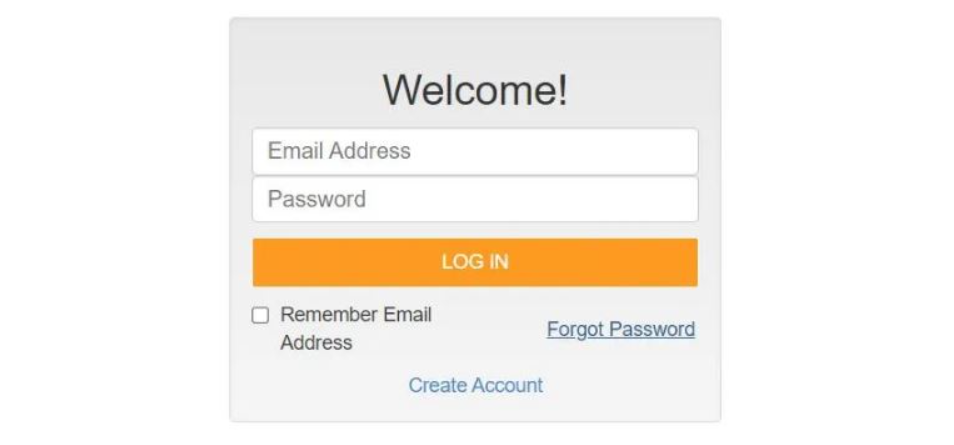Focus the Password input field

475,200
